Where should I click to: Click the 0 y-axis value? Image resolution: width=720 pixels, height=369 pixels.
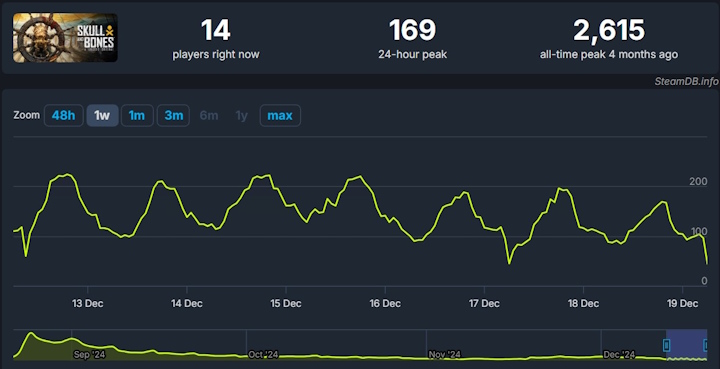click(704, 281)
